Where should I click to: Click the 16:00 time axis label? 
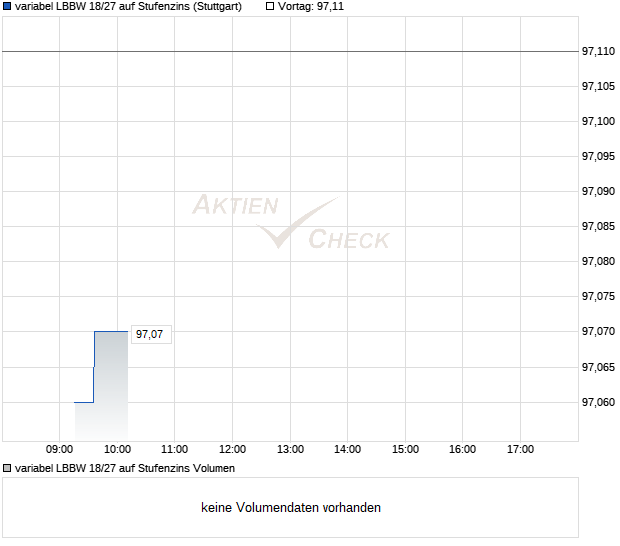[462, 450]
